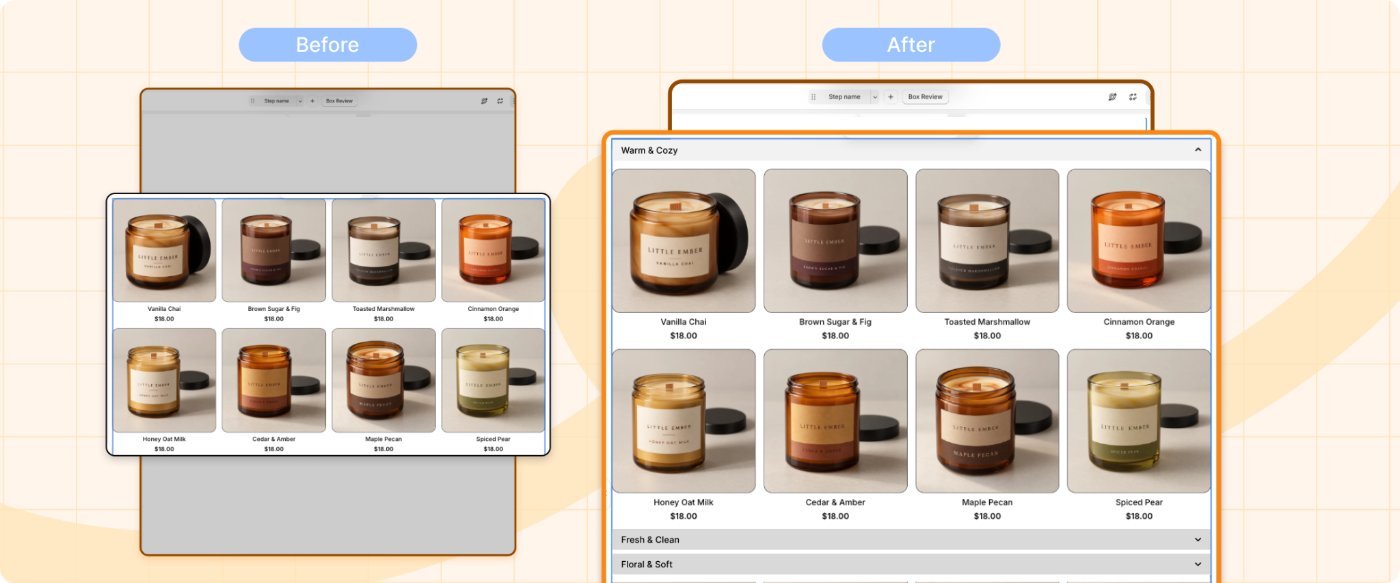
Task: Click the "Cedar & Amber" name in the Before panel
Action: (x=274, y=439)
